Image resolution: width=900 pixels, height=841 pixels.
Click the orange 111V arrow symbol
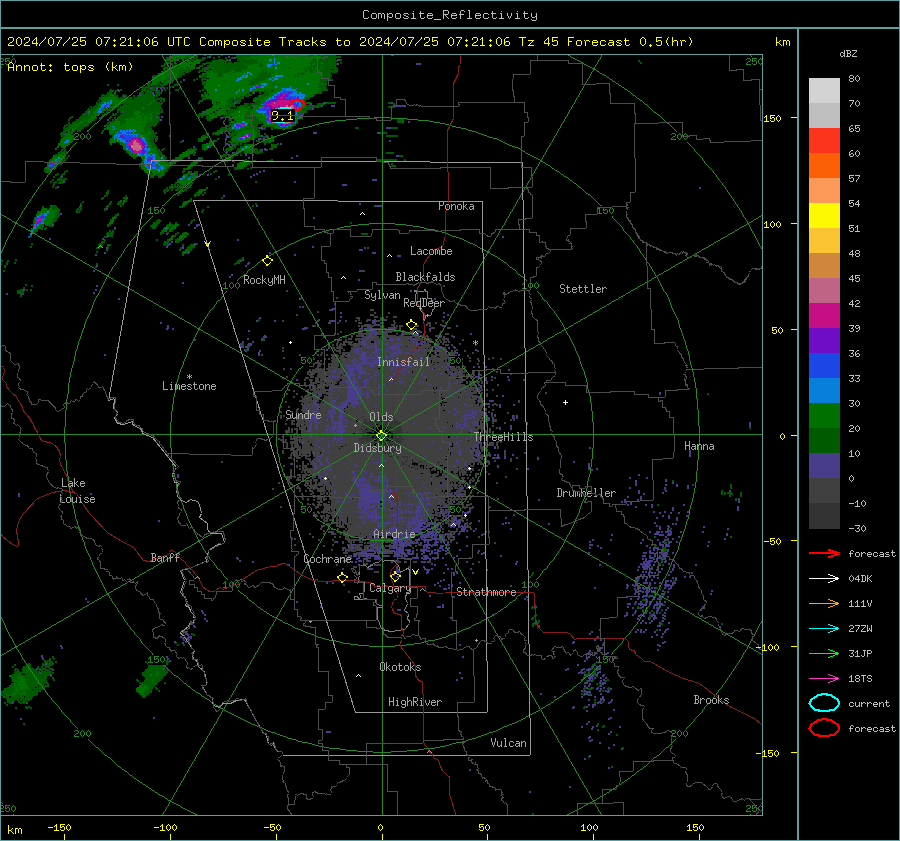click(x=824, y=603)
